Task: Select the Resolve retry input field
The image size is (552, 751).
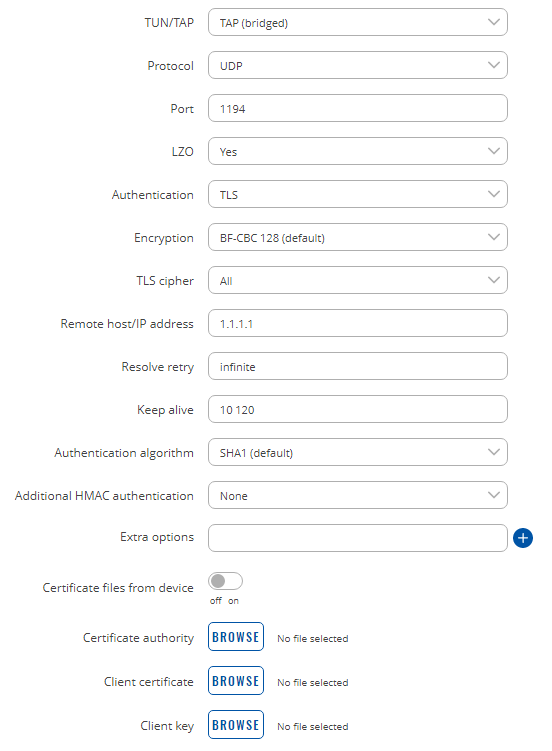Action: [358, 366]
